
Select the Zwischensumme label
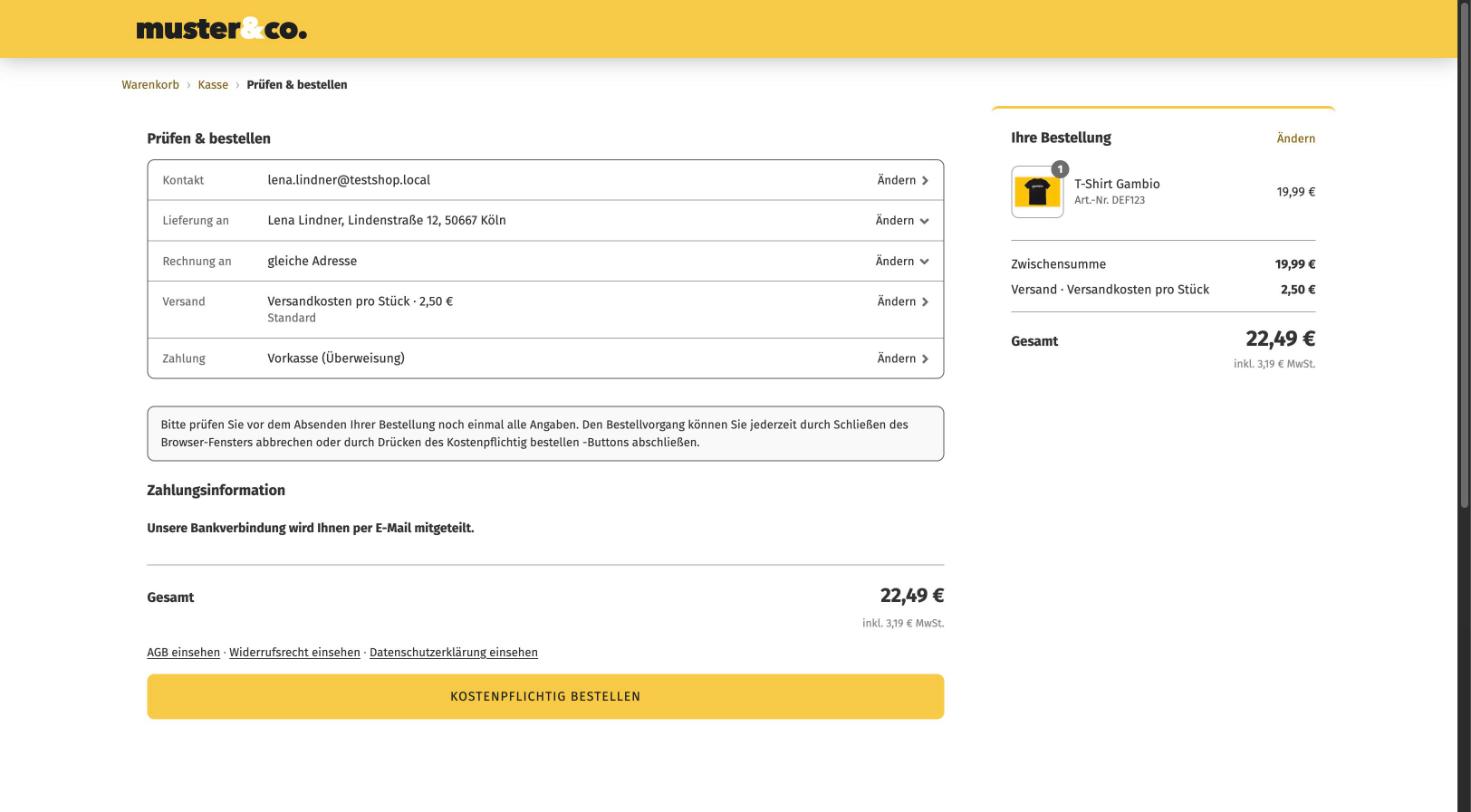1059,264
